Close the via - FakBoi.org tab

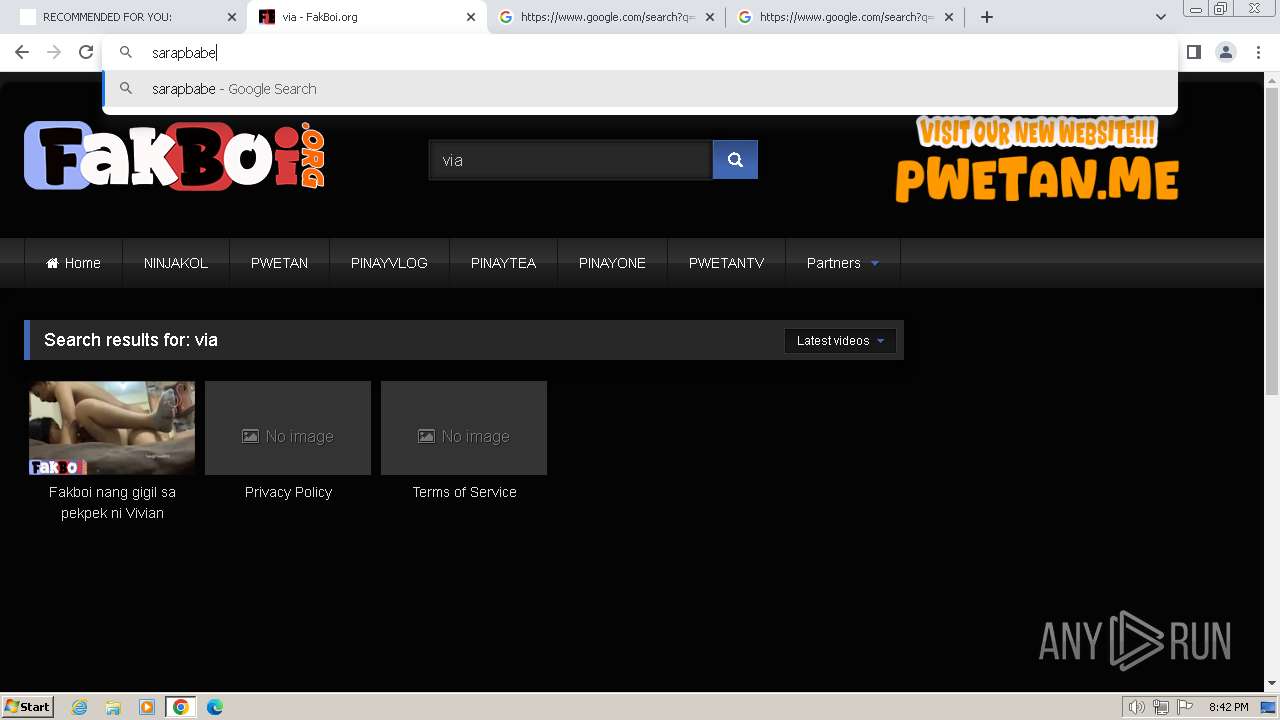470,17
